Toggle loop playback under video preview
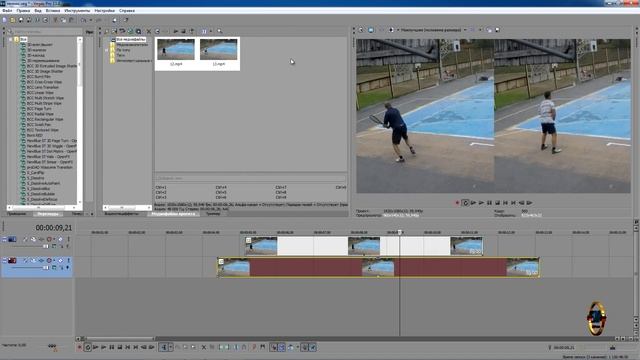The width and height of the screenshot is (640, 360). tap(465, 203)
